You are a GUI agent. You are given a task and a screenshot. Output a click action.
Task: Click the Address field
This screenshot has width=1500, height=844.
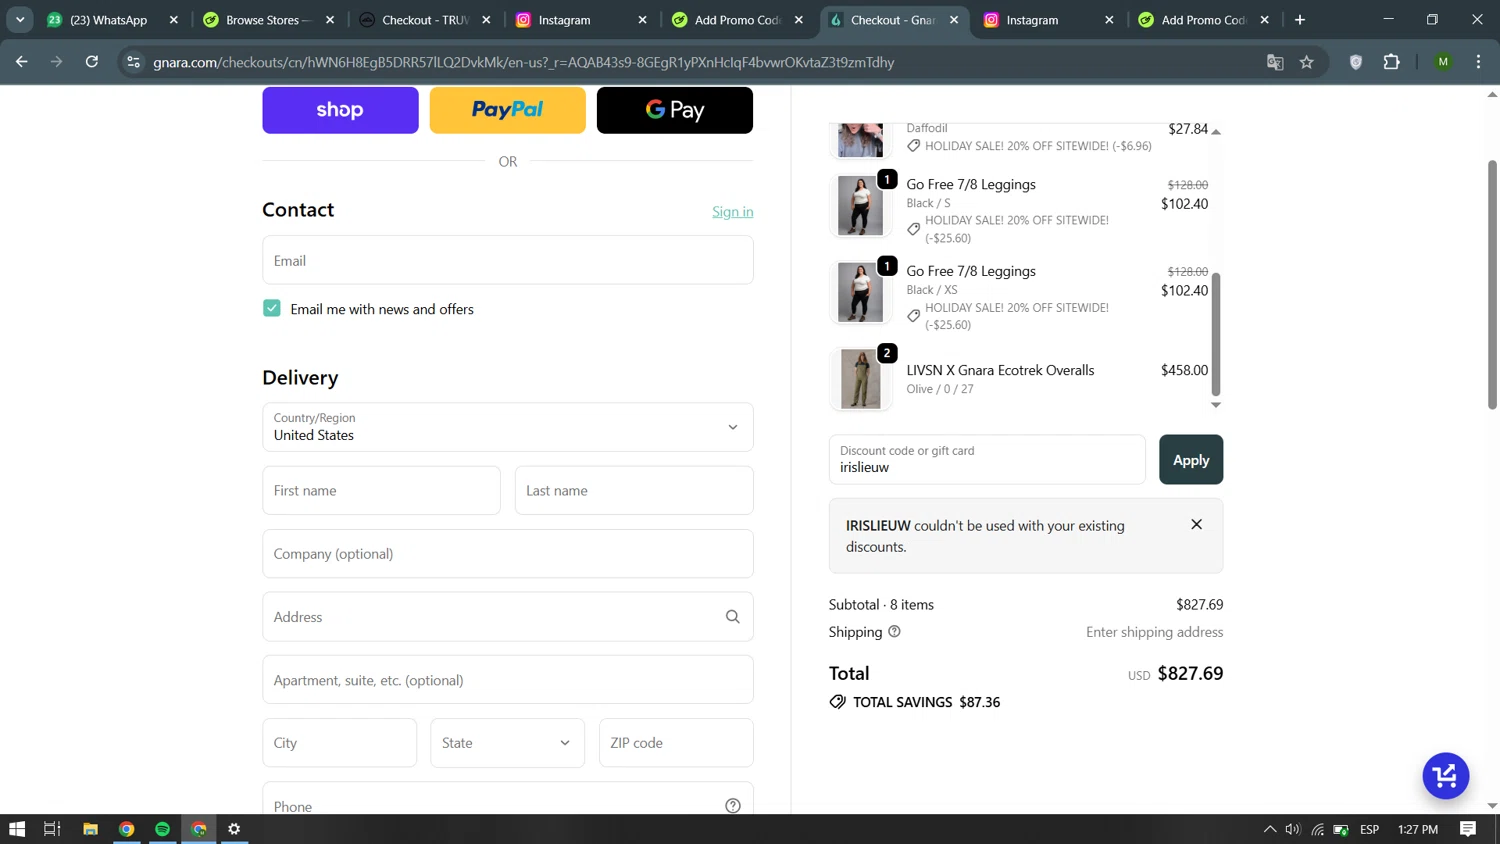click(507, 617)
